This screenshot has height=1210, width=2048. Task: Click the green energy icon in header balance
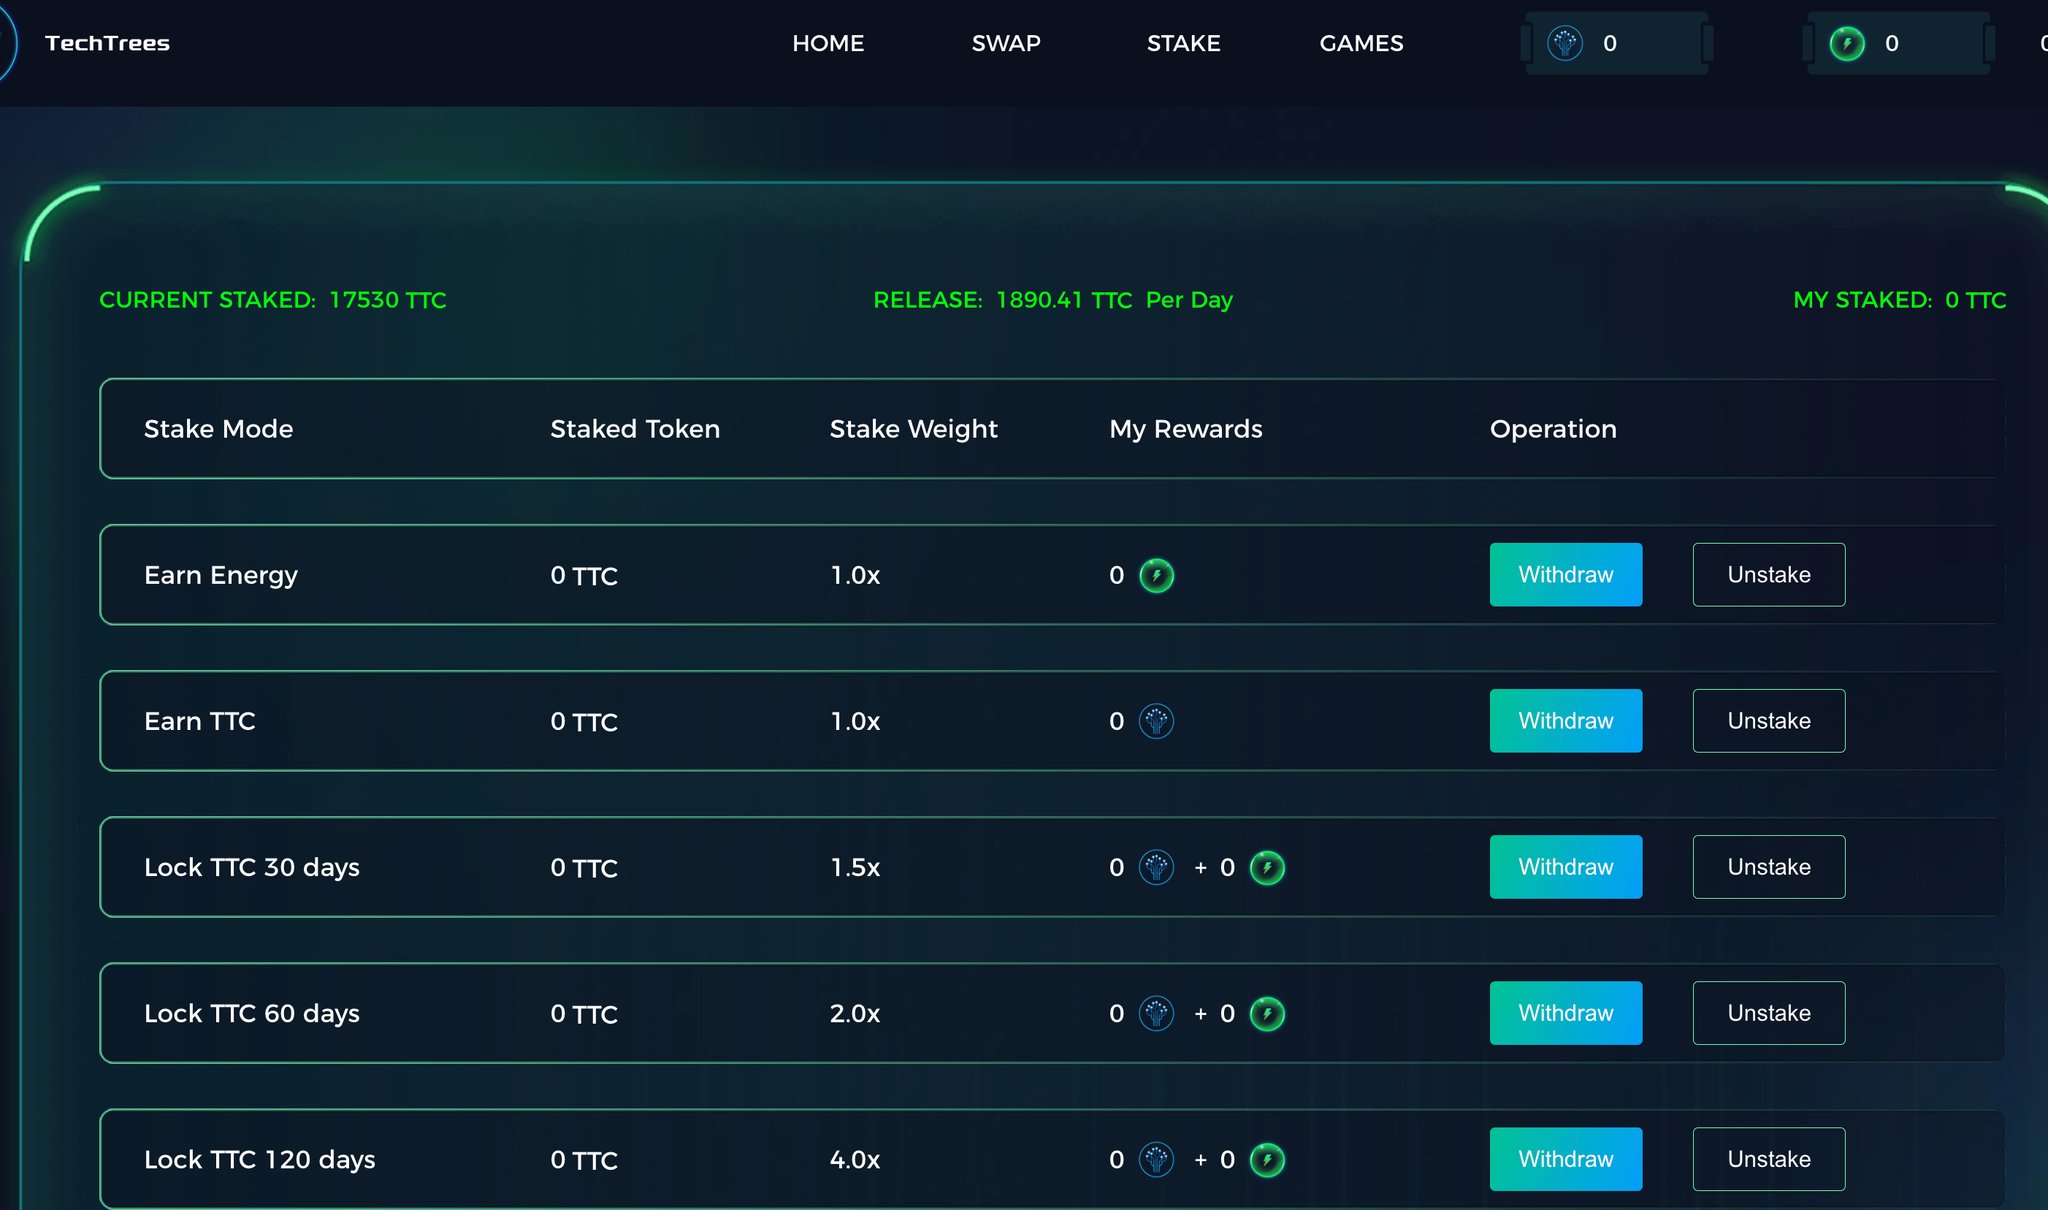pyautogui.click(x=1847, y=43)
